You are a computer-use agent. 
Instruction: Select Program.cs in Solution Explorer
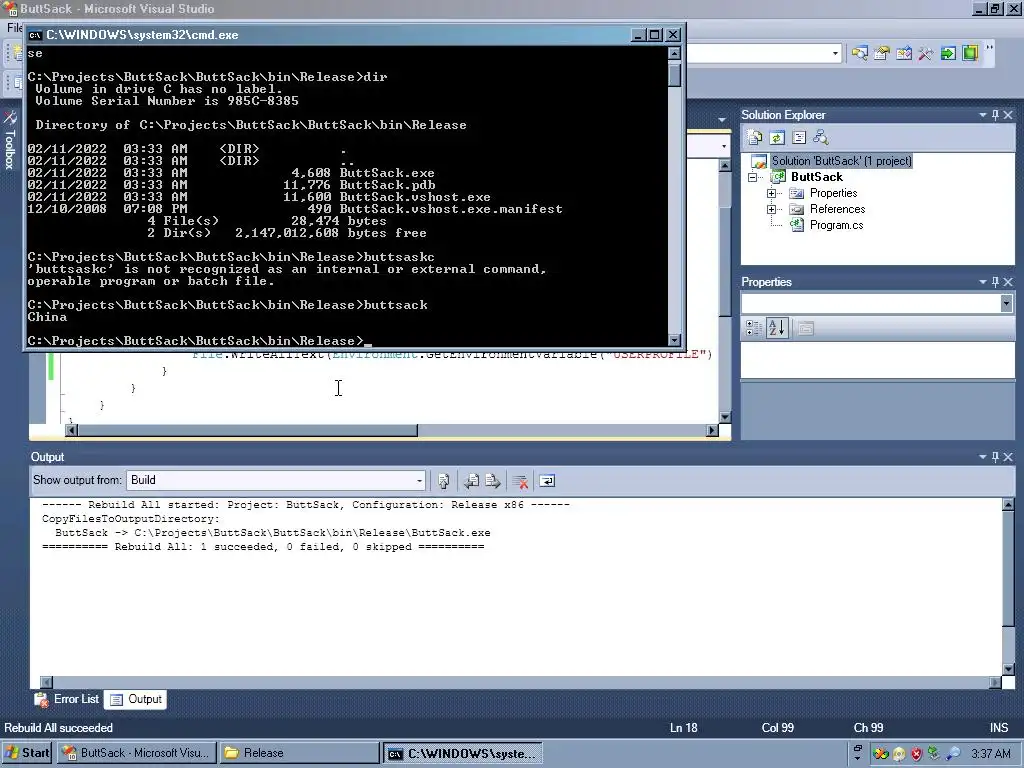(836, 225)
